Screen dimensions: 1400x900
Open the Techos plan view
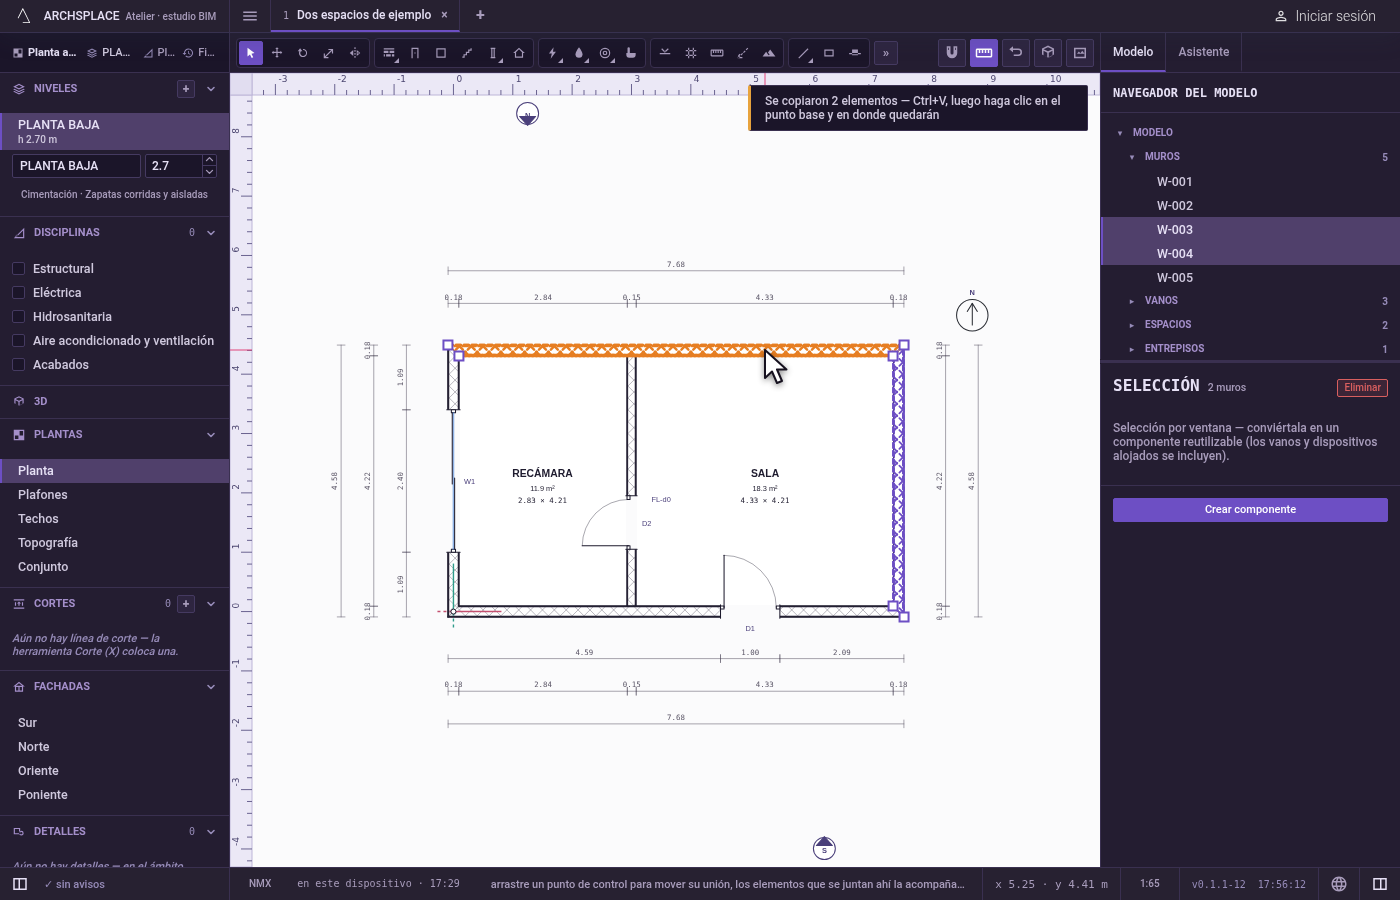[38, 519]
